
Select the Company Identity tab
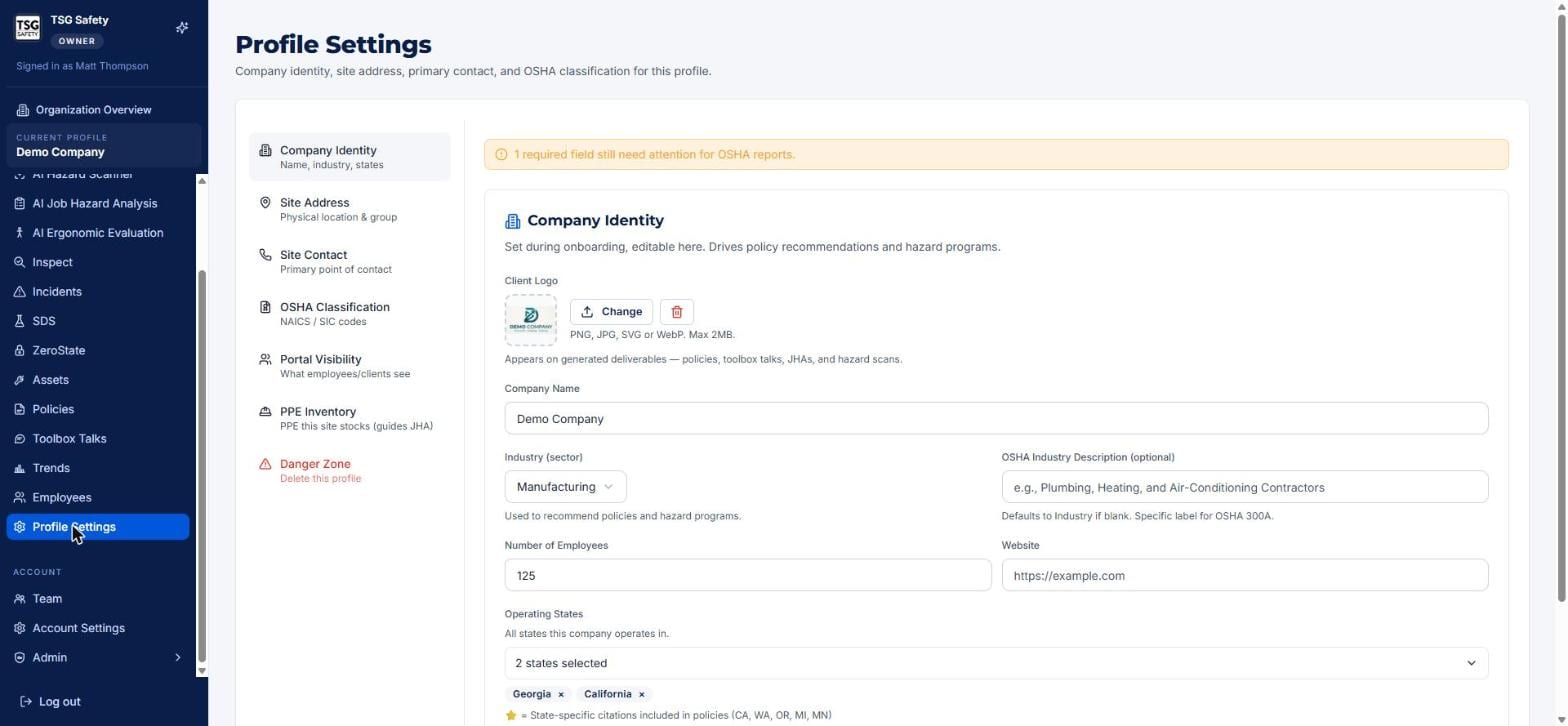click(x=350, y=157)
